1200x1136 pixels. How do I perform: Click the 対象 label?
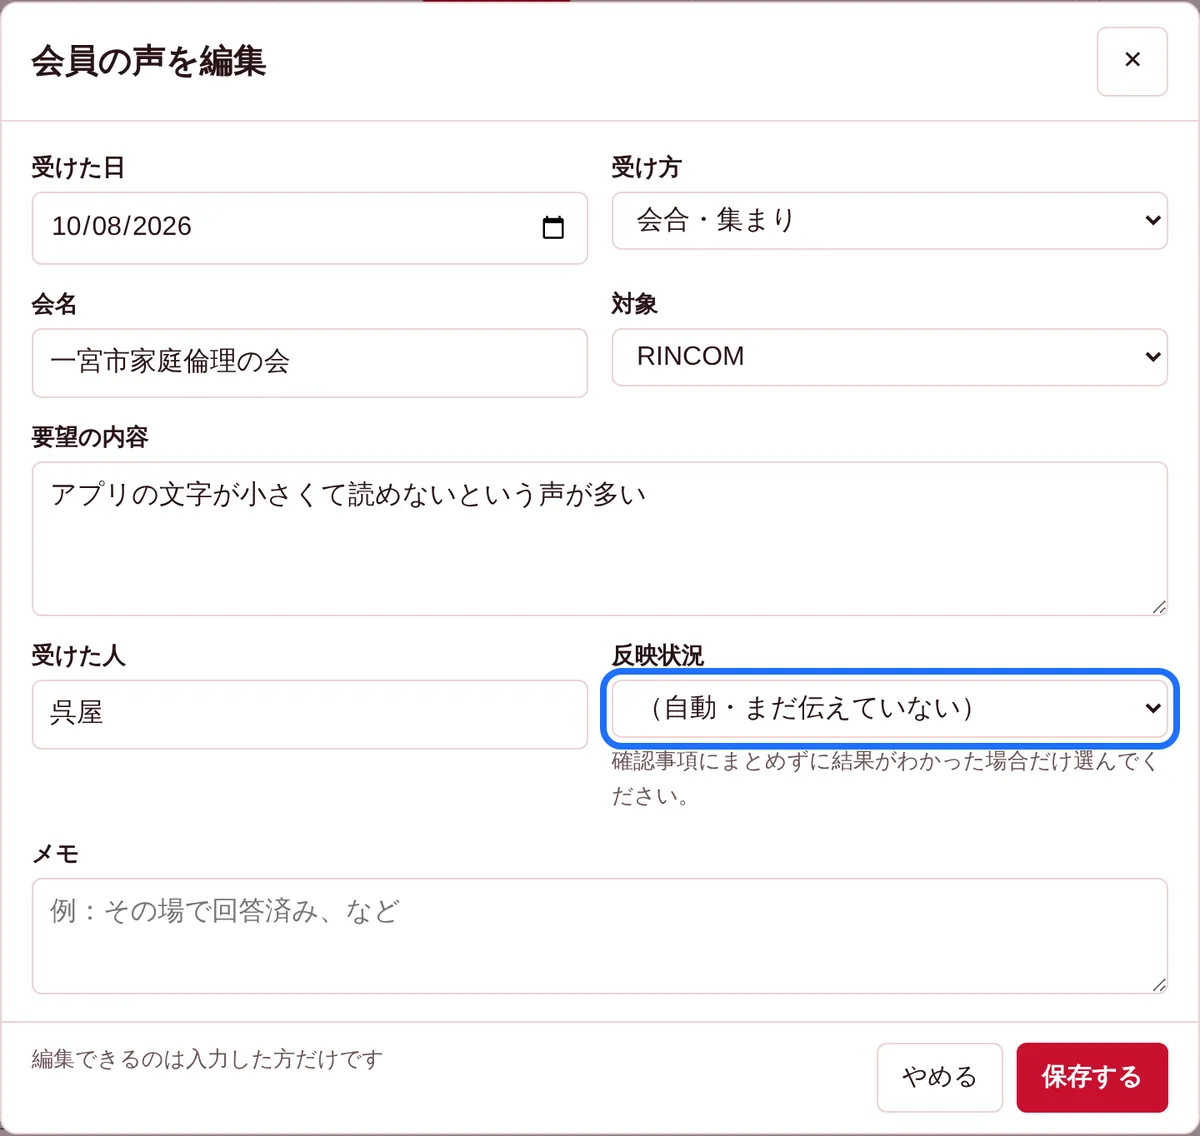pos(635,304)
